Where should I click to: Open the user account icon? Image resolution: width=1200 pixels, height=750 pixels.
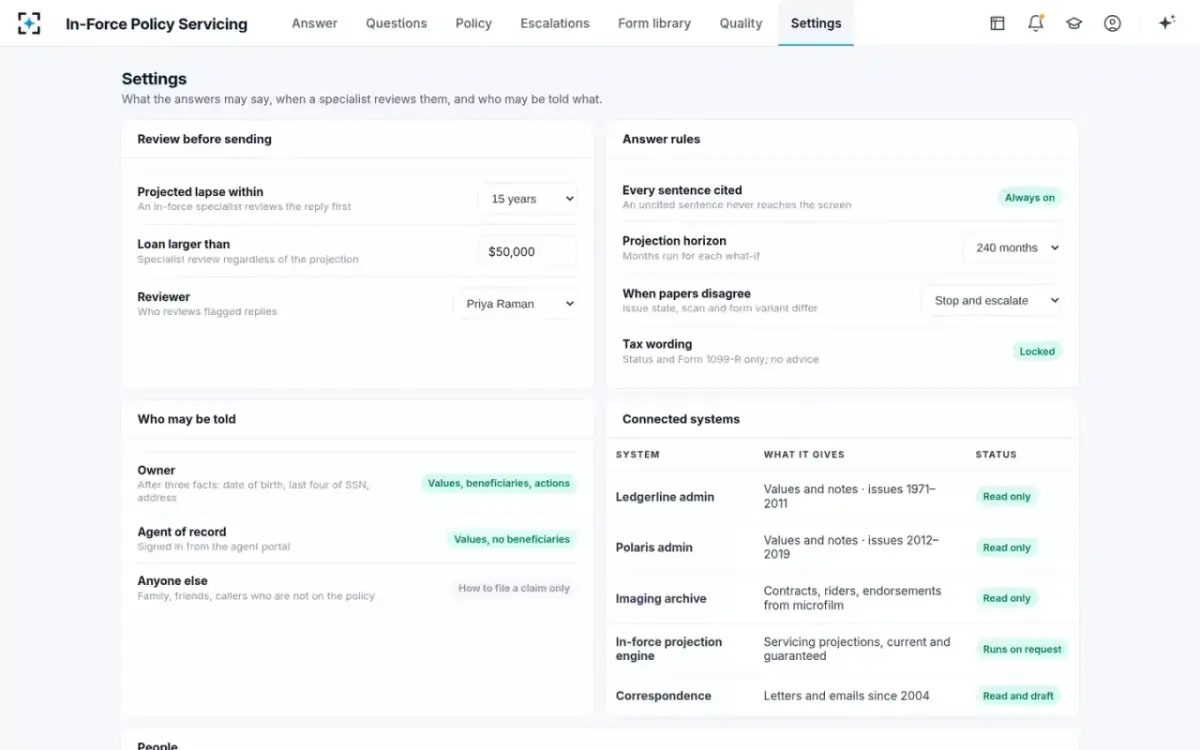(x=1112, y=23)
